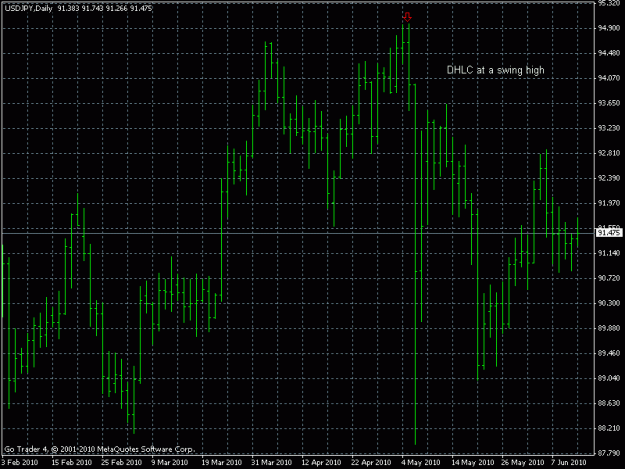Click the Go Trader 4 copyright text
Image resolution: width=625 pixels, height=469 pixels.
click(x=100, y=449)
